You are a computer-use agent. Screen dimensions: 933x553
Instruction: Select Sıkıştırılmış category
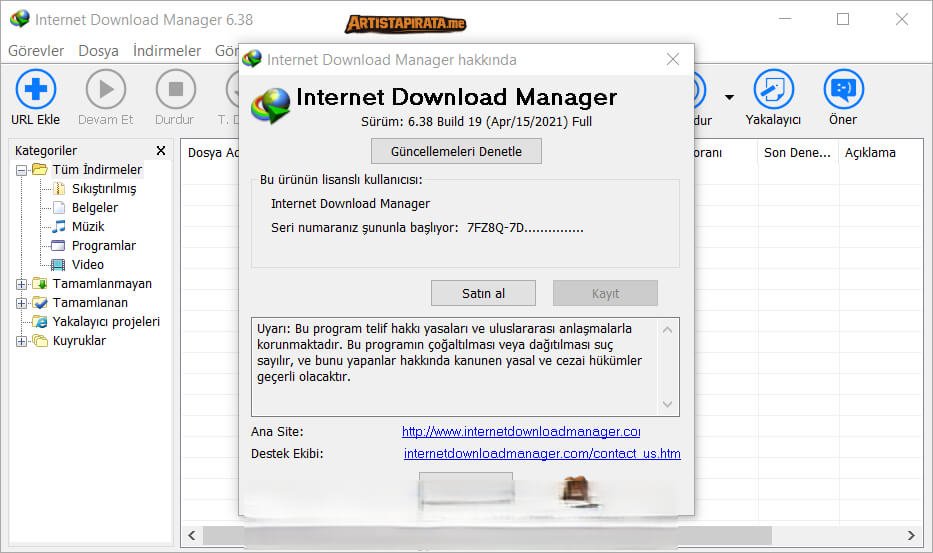pyautogui.click(x=104, y=189)
